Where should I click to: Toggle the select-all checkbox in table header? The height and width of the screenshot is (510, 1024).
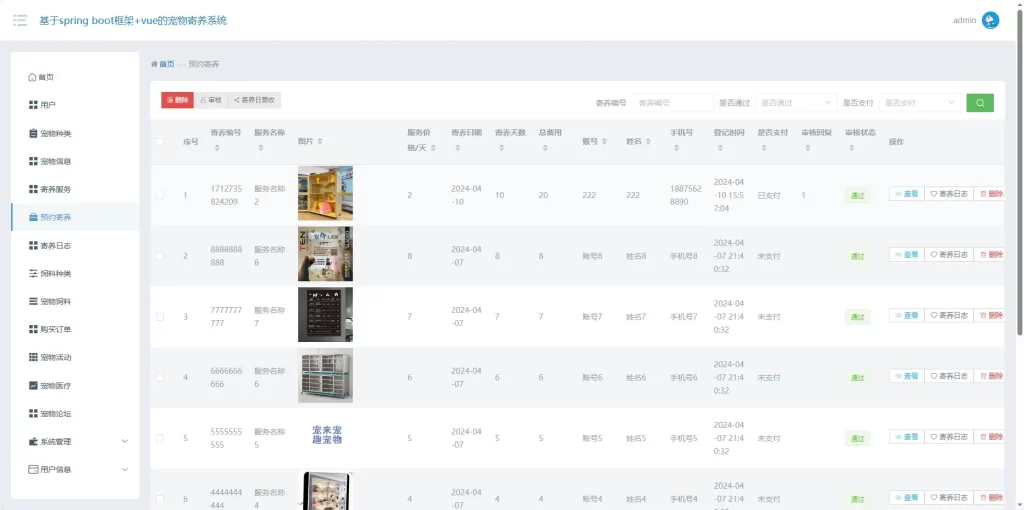[x=160, y=142]
